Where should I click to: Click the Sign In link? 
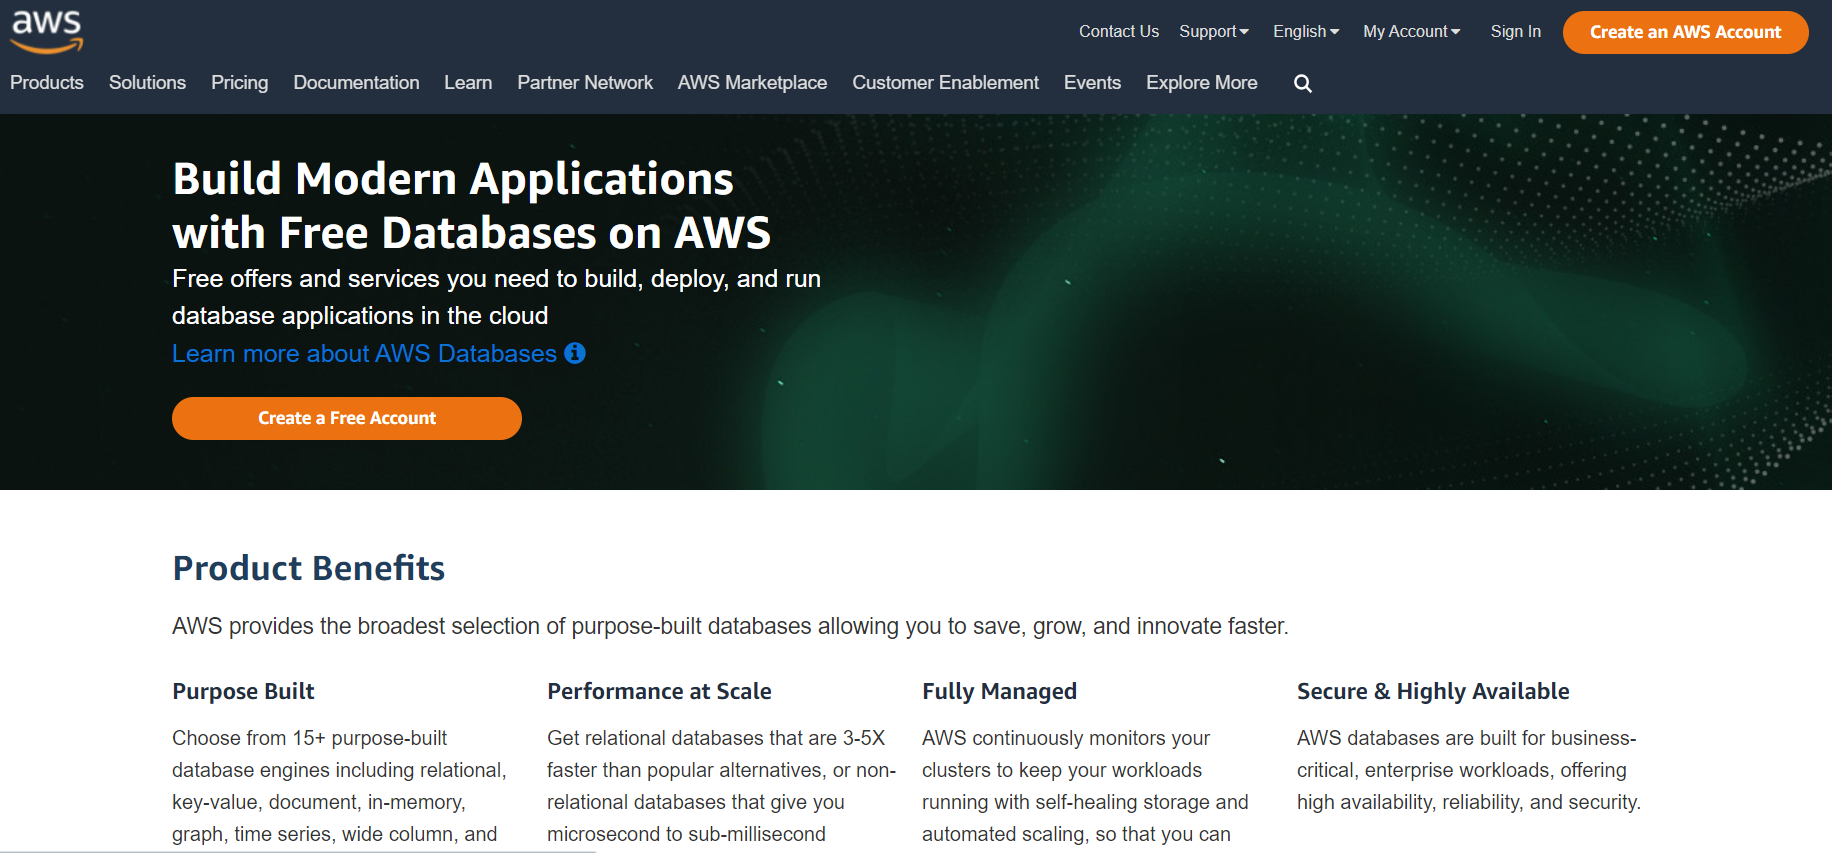pyautogui.click(x=1515, y=32)
